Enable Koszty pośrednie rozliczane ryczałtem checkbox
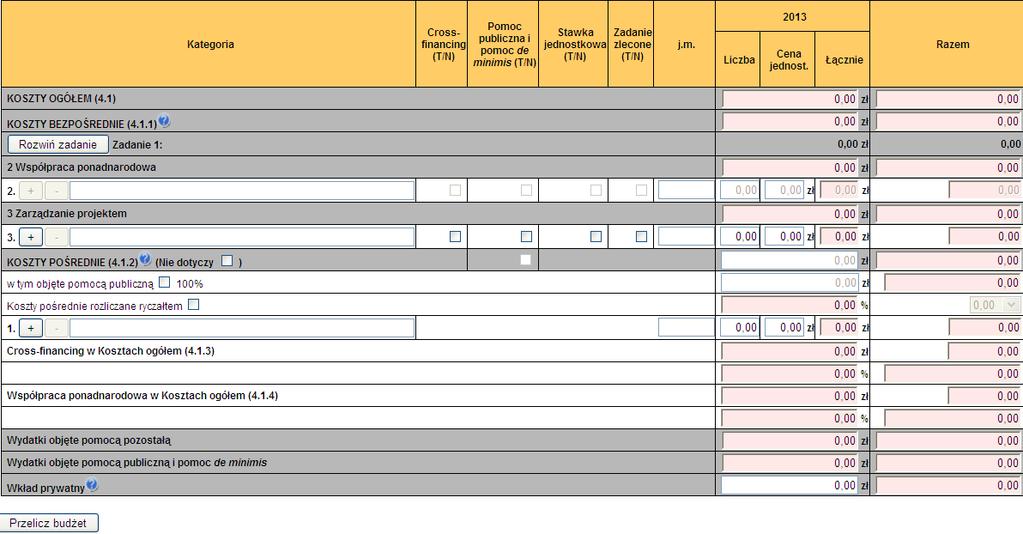The width and height of the screenshot is (1023, 534). 193,304
